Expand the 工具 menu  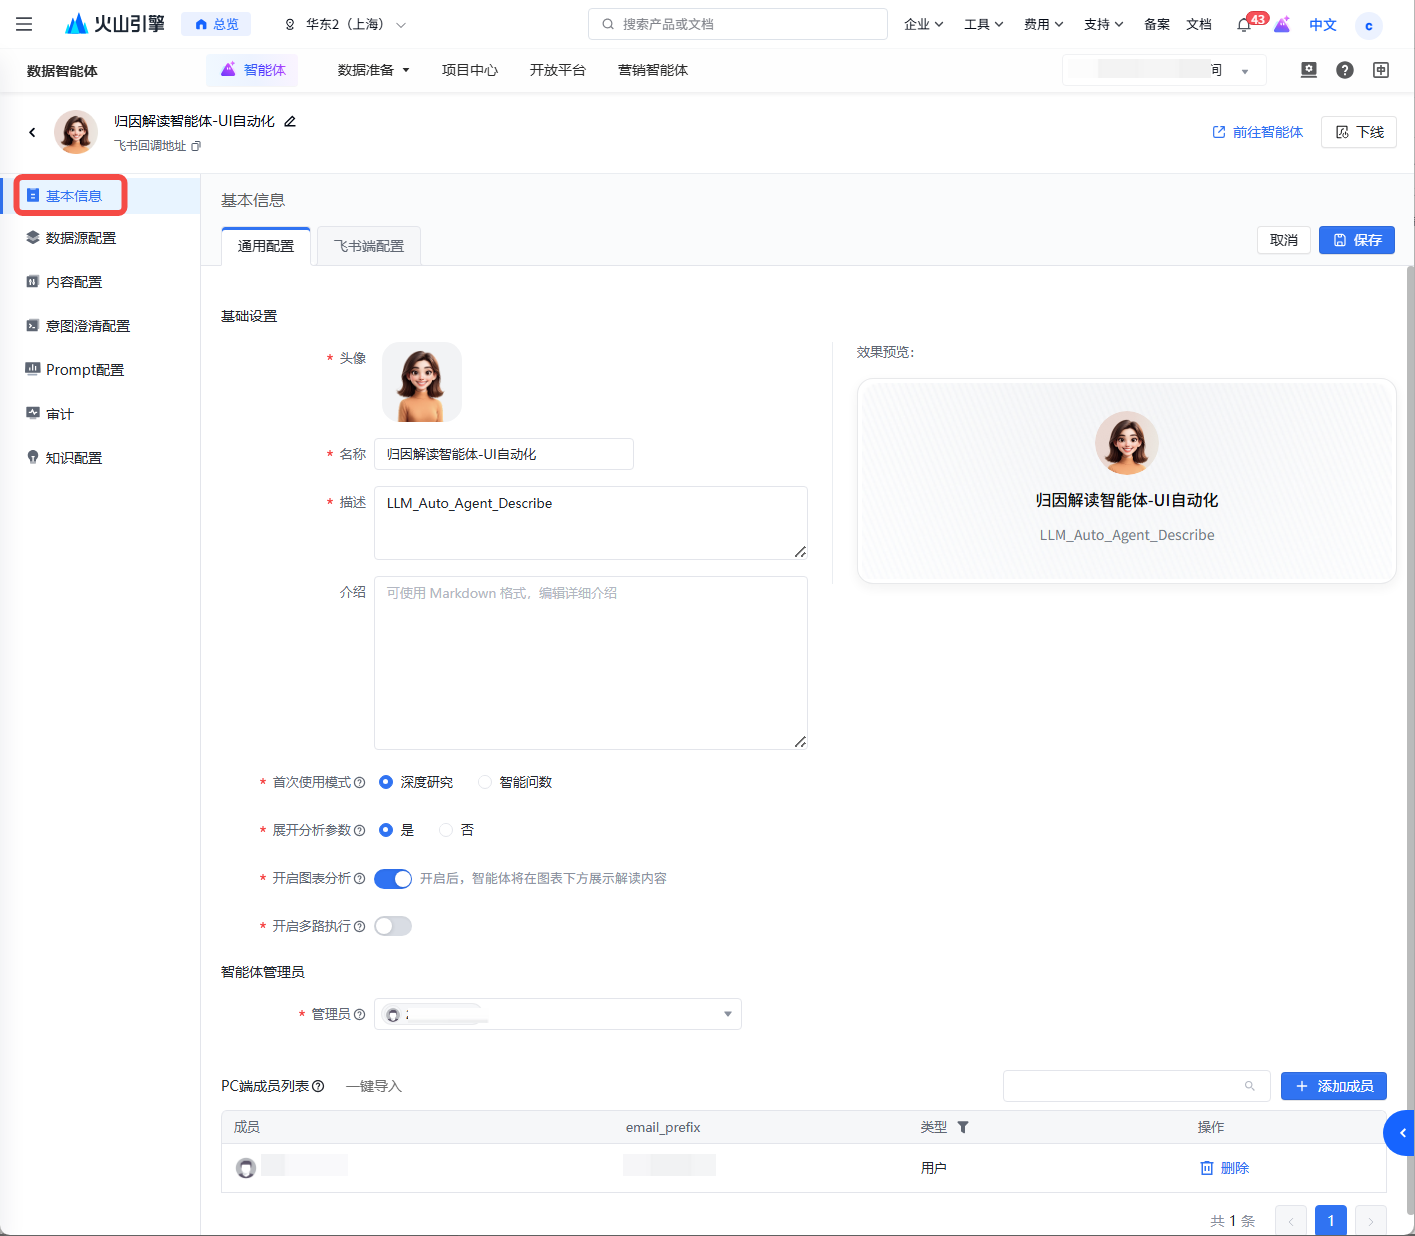pyautogui.click(x=984, y=24)
